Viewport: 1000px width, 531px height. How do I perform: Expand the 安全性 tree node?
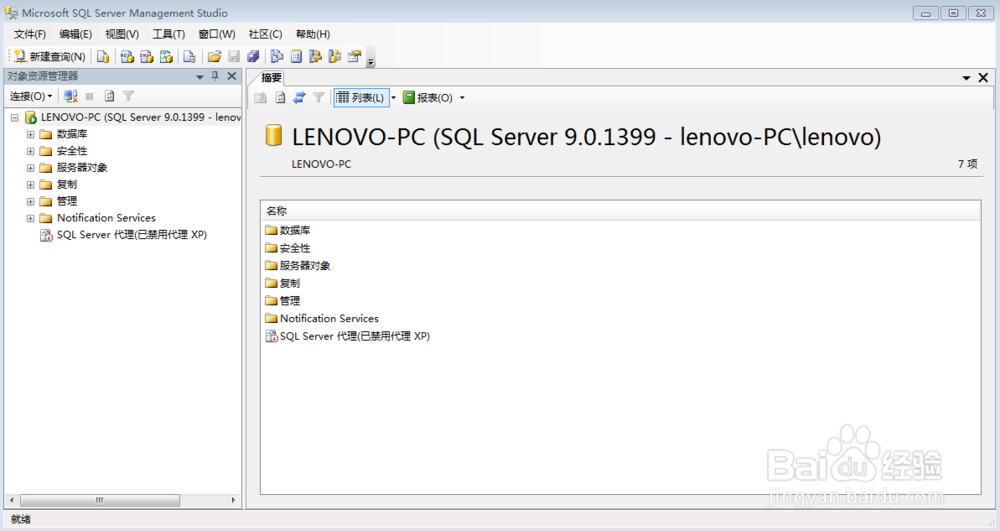pyautogui.click(x=30, y=151)
